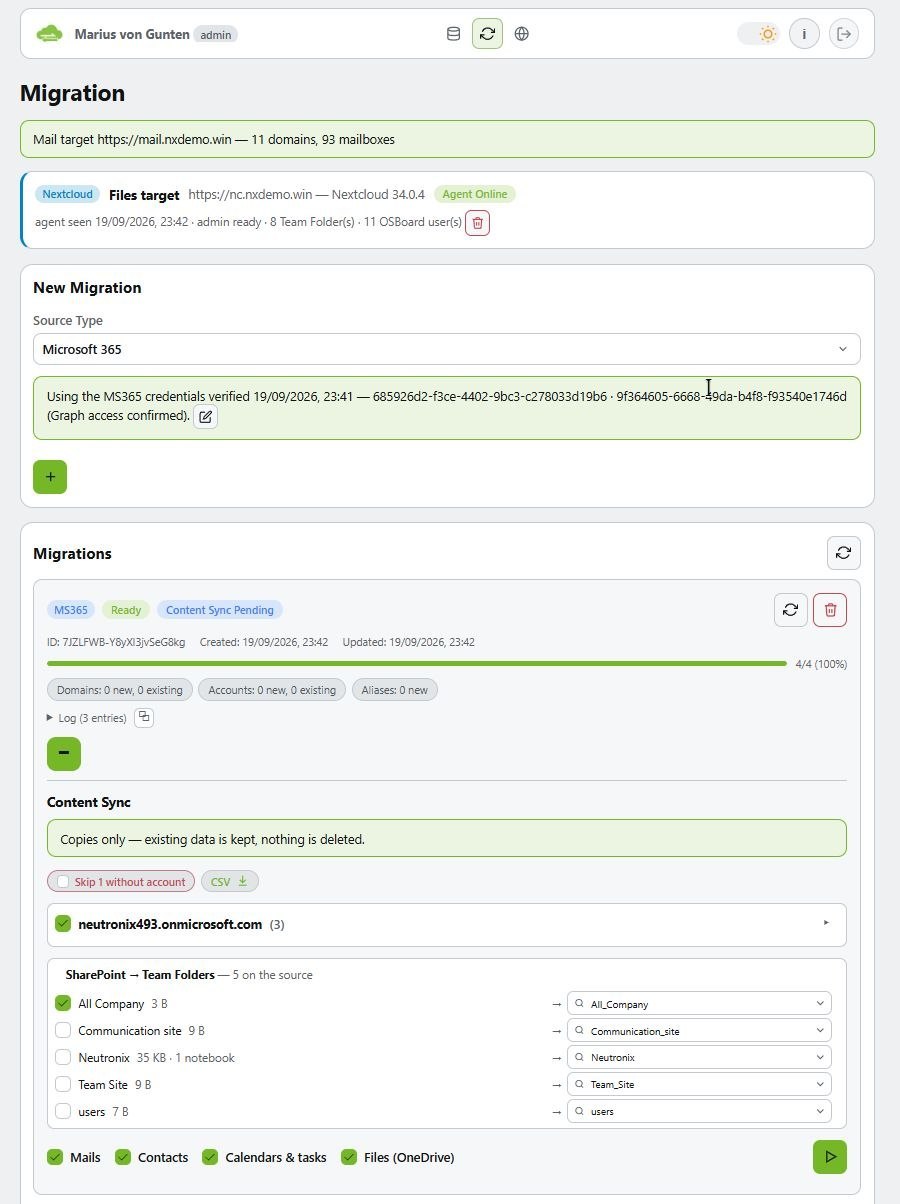Uncheck the Contacts option
Viewport: 900px width, 1204px height.
[x=123, y=1157]
